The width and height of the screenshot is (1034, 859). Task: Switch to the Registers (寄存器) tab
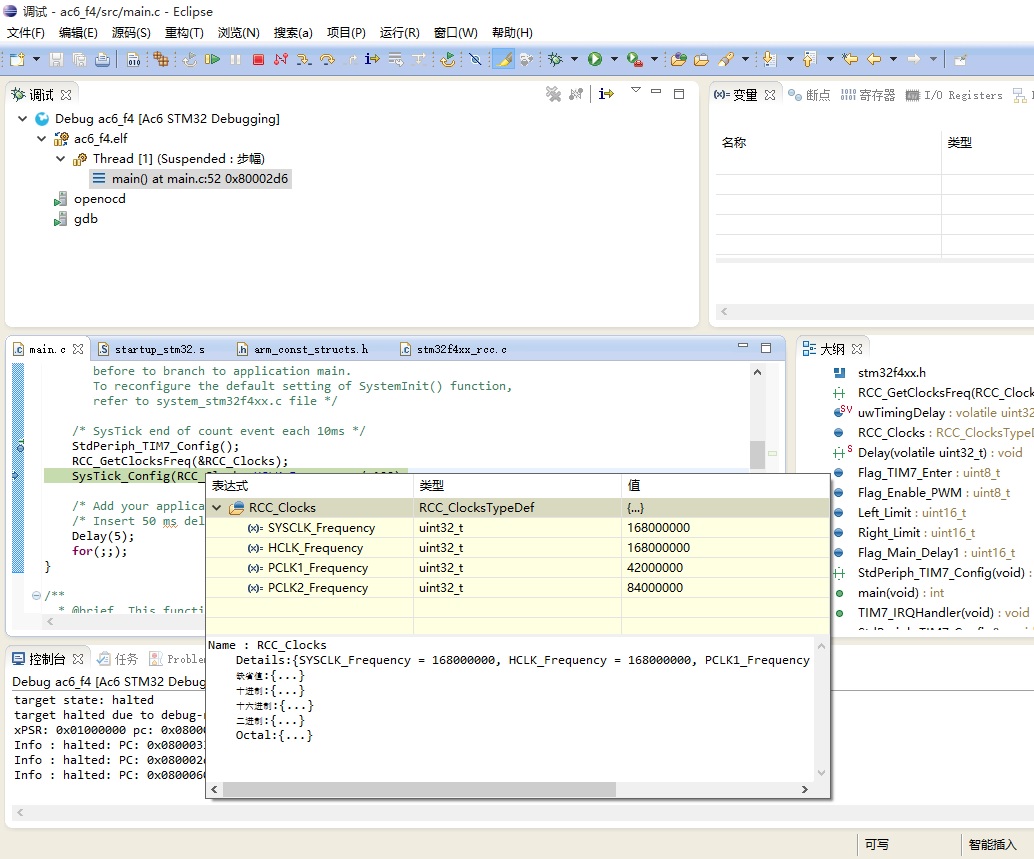[868, 95]
